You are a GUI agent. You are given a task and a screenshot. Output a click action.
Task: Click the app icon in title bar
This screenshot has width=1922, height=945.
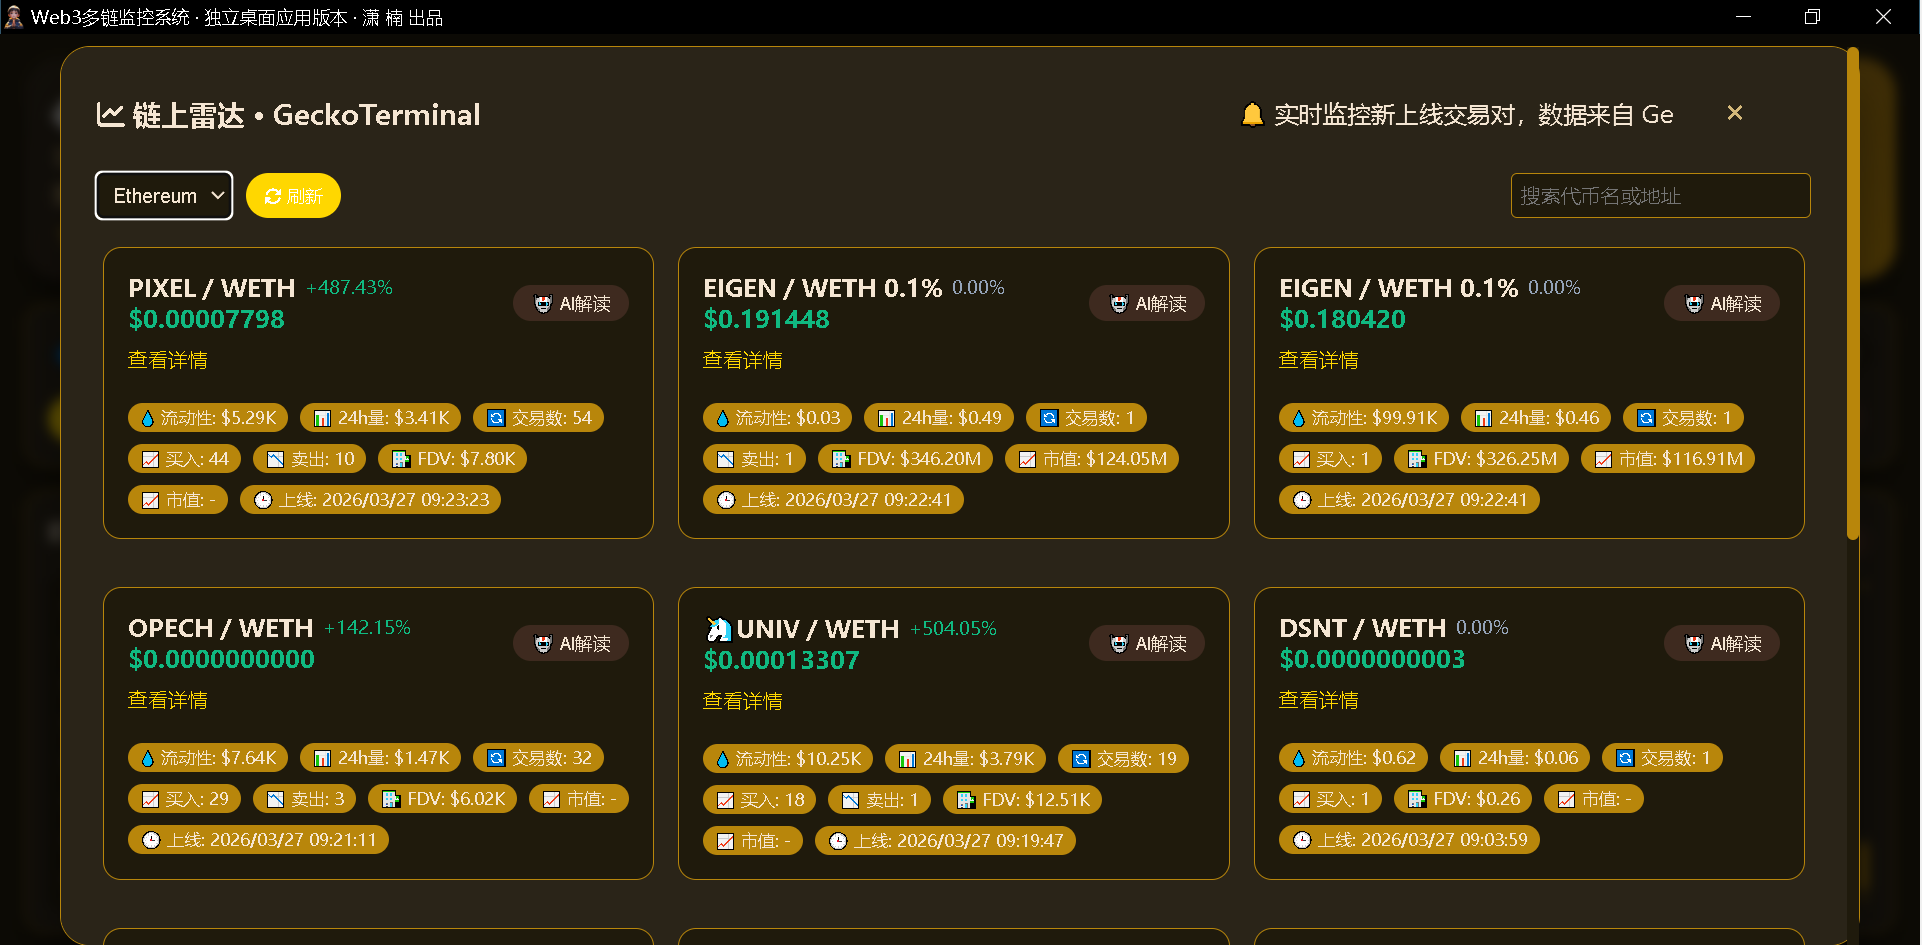(x=14, y=17)
